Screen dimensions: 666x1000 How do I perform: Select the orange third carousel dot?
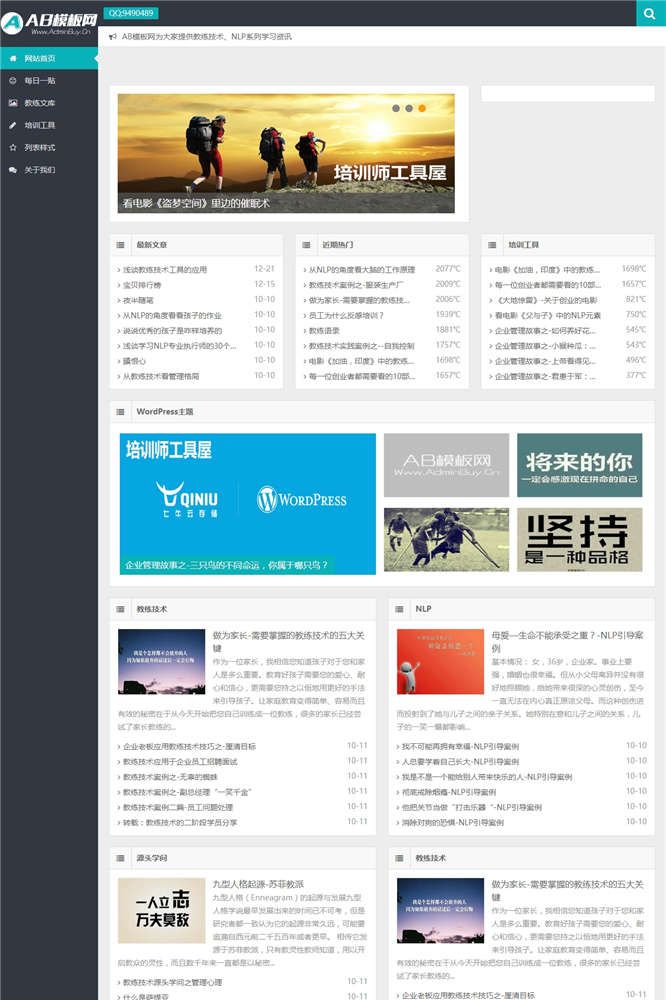(x=422, y=107)
